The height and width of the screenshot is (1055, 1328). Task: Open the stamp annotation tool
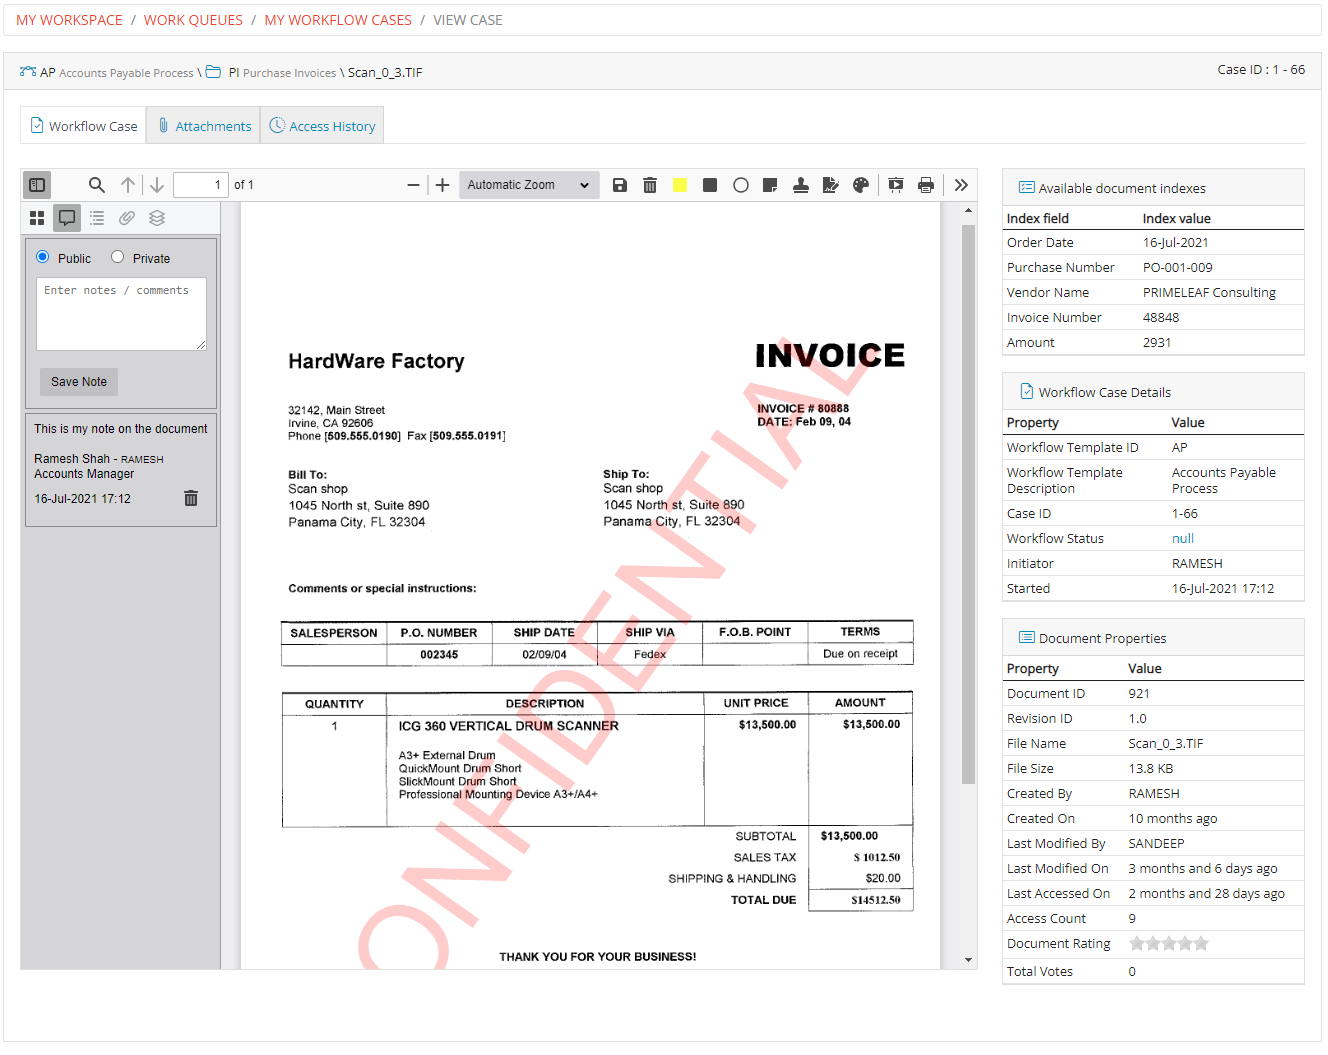(800, 184)
